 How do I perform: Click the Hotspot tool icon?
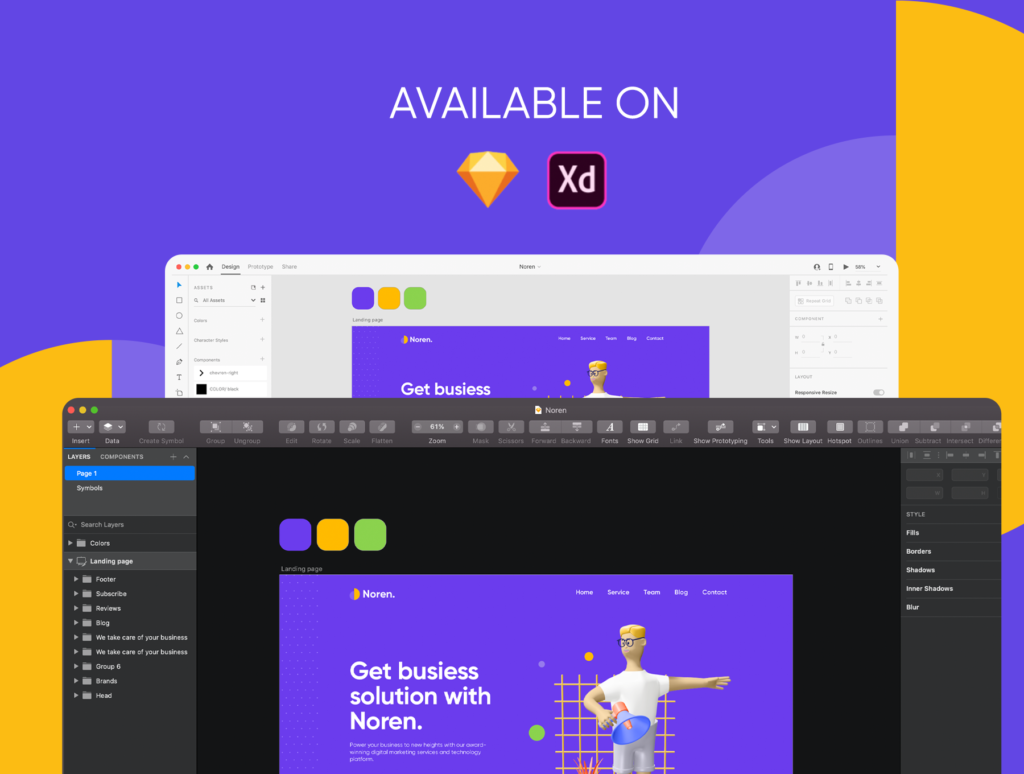point(840,427)
